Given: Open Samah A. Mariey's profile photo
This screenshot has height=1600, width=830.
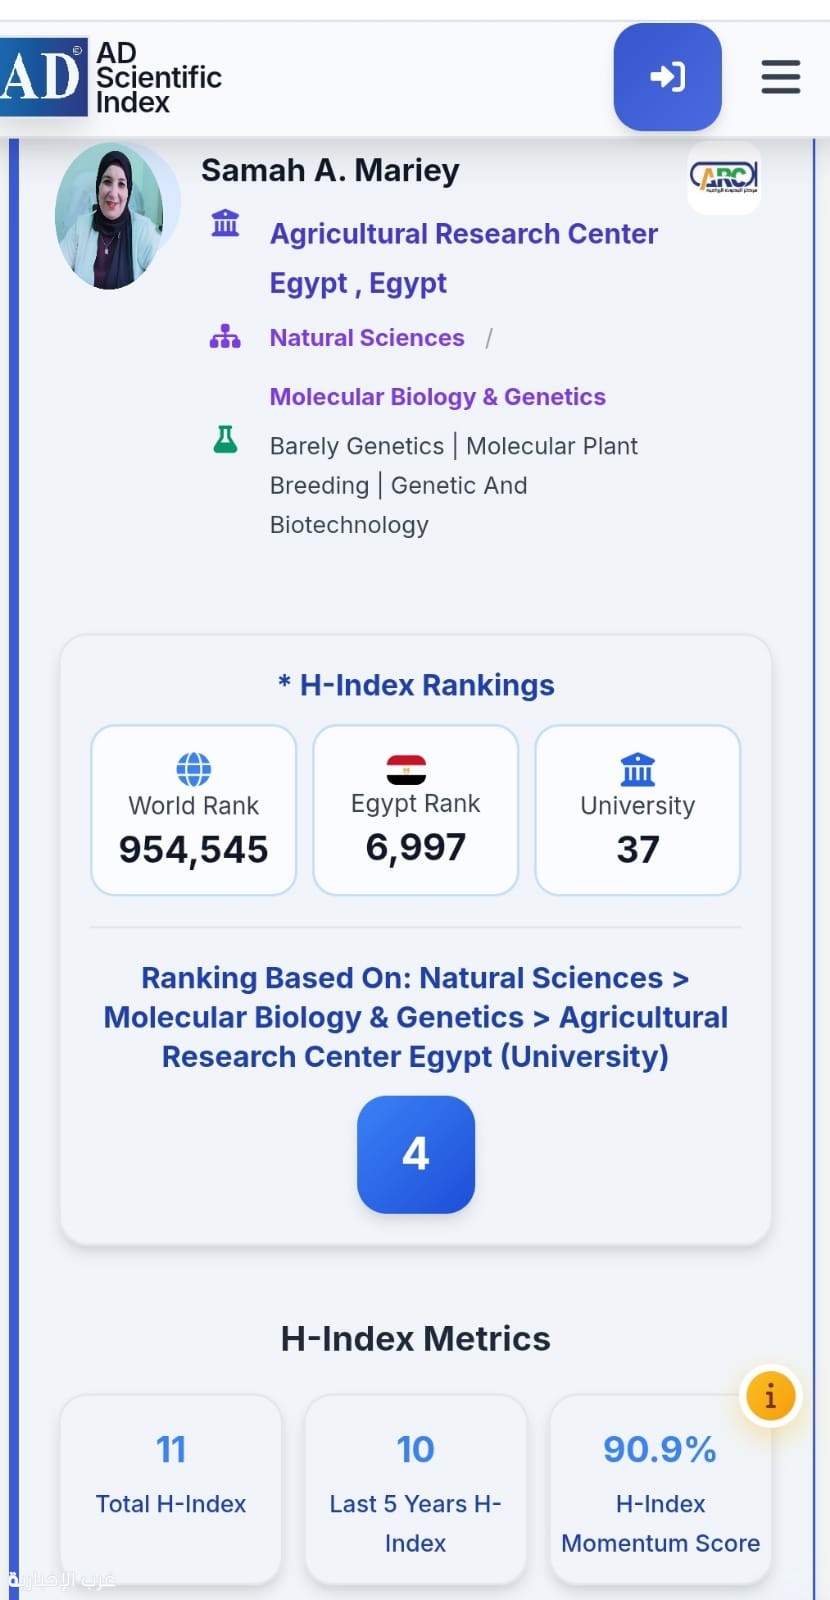Looking at the screenshot, I should click(110, 216).
